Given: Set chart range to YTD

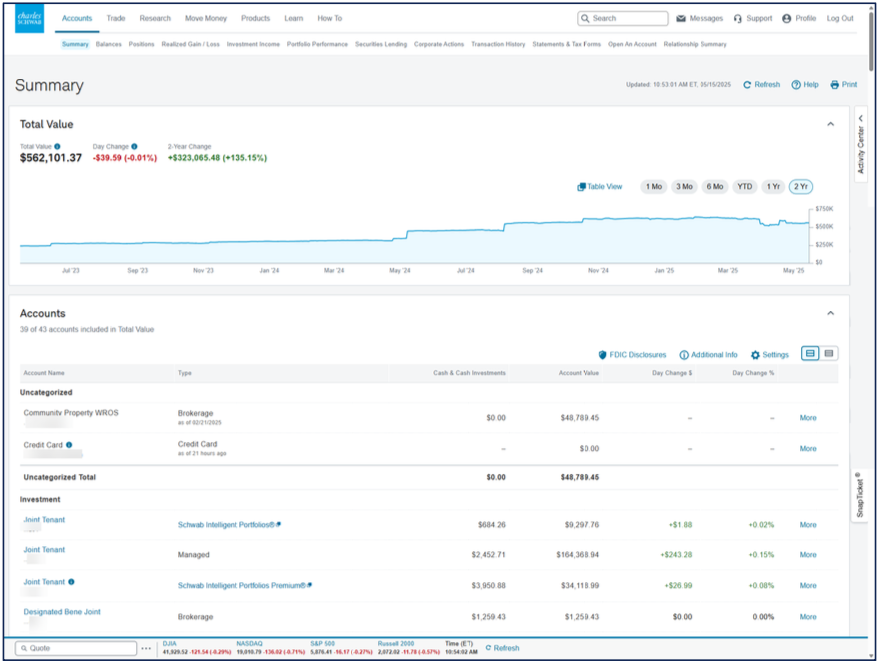Looking at the screenshot, I should pyautogui.click(x=745, y=187).
